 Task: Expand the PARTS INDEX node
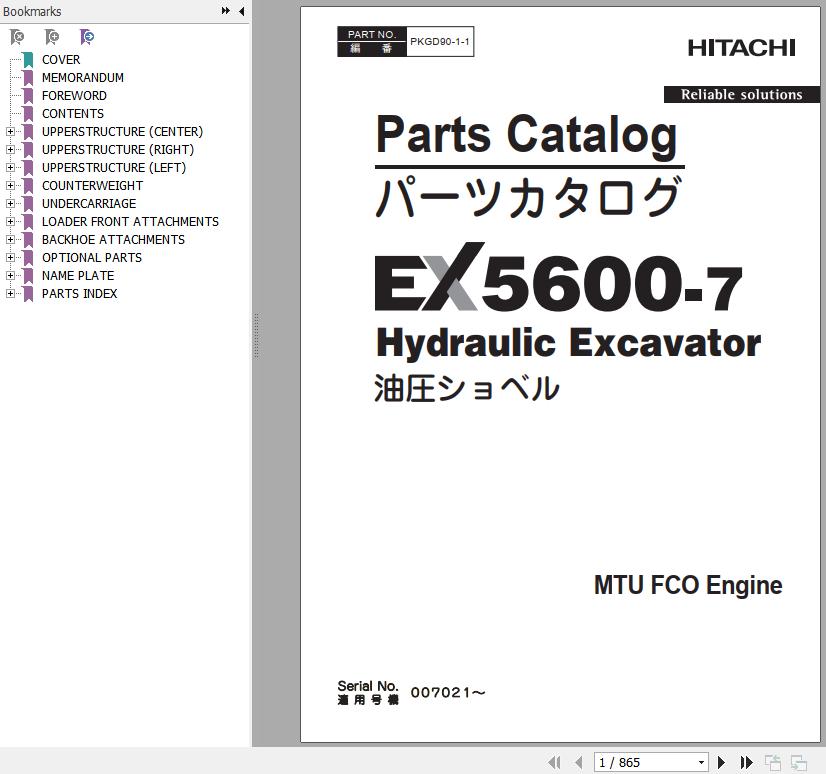click(10, 293)
